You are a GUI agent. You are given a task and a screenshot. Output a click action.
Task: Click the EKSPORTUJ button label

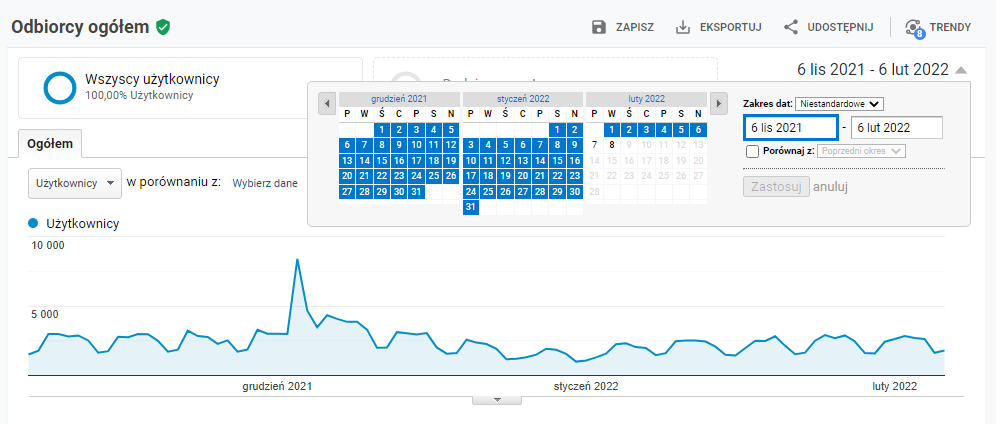coord(730,27)
